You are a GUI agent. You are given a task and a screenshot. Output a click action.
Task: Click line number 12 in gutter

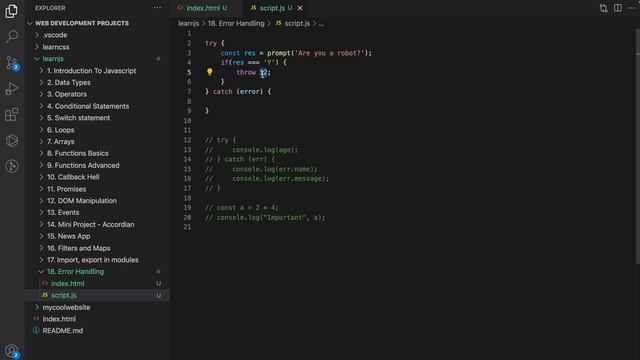coord(187,140)
